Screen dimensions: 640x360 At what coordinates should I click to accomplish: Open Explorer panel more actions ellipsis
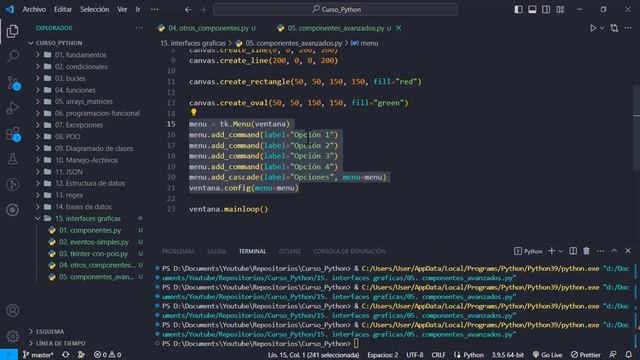[x=140, y=28]
